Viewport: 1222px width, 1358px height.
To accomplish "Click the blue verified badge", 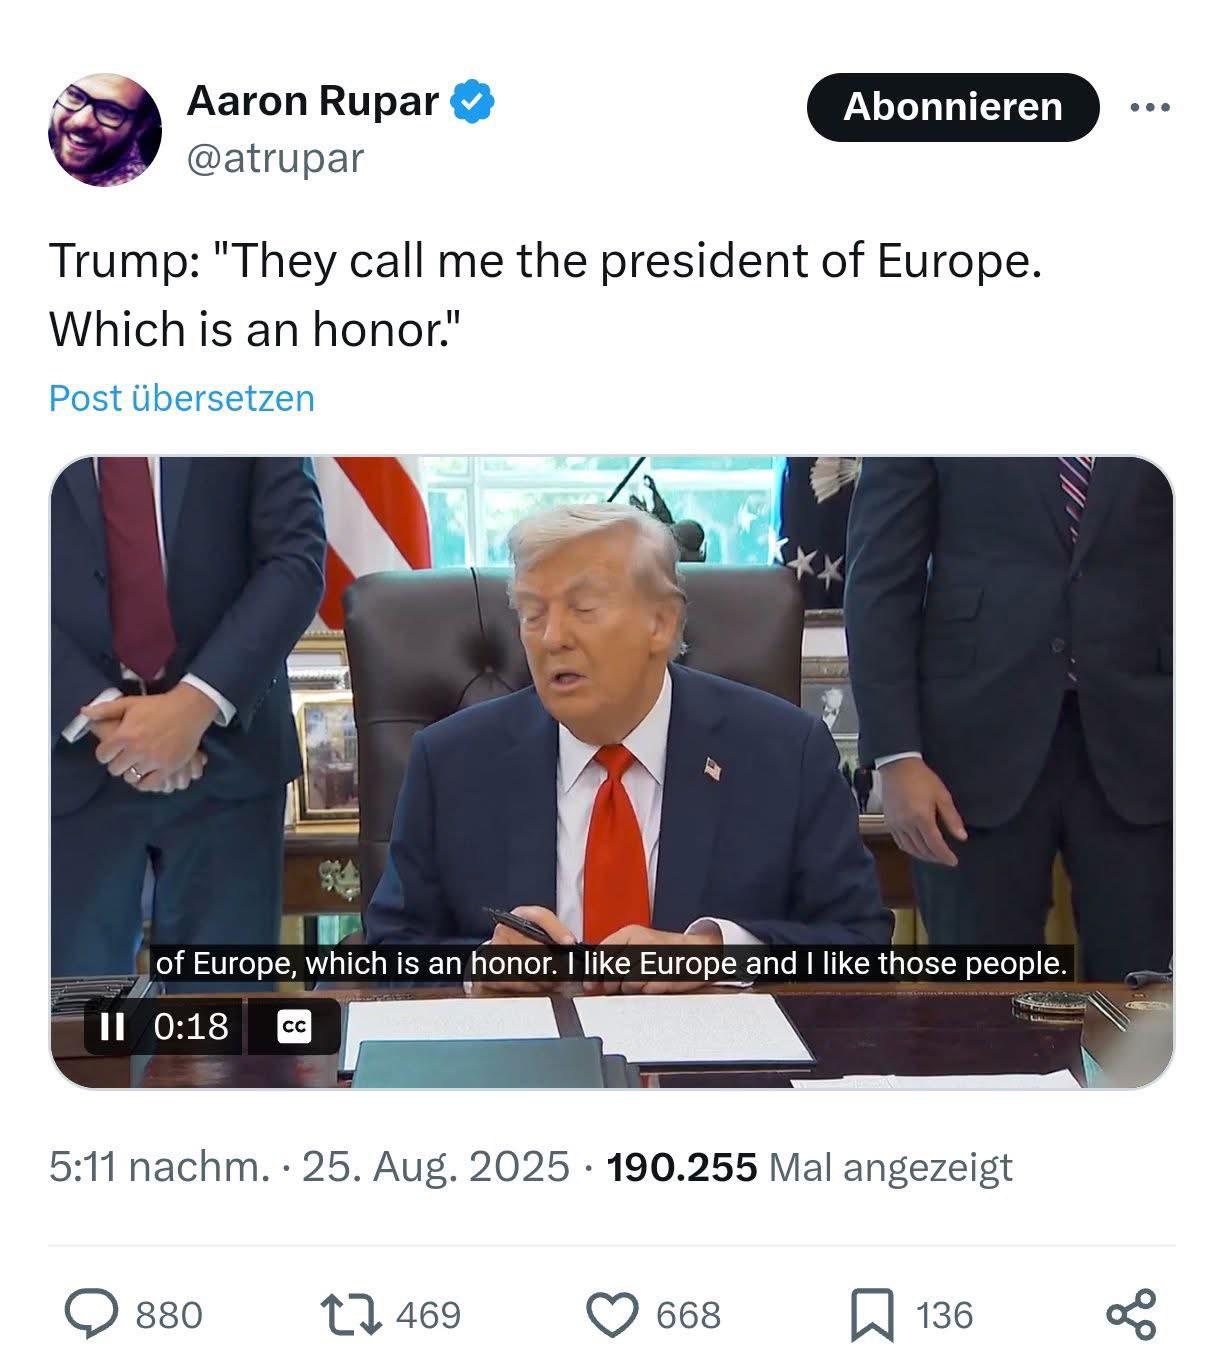I will point(472,102).
